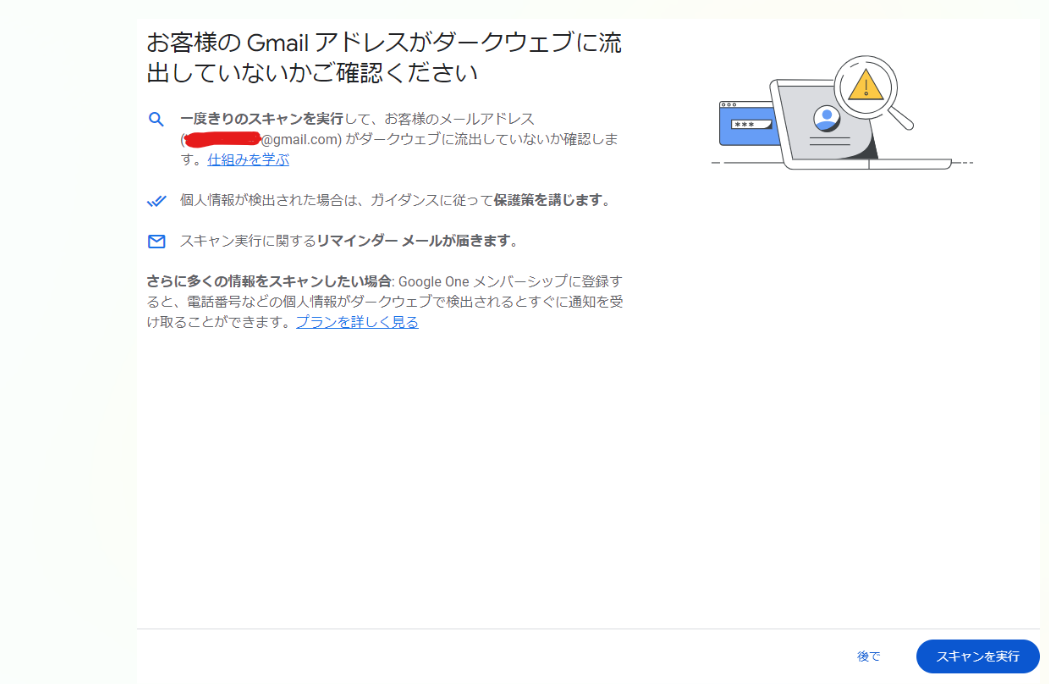This screenshot has height=684, width=1049.
Task: Open the 仕組みを学ぶ link
Action: coord(248,160)
